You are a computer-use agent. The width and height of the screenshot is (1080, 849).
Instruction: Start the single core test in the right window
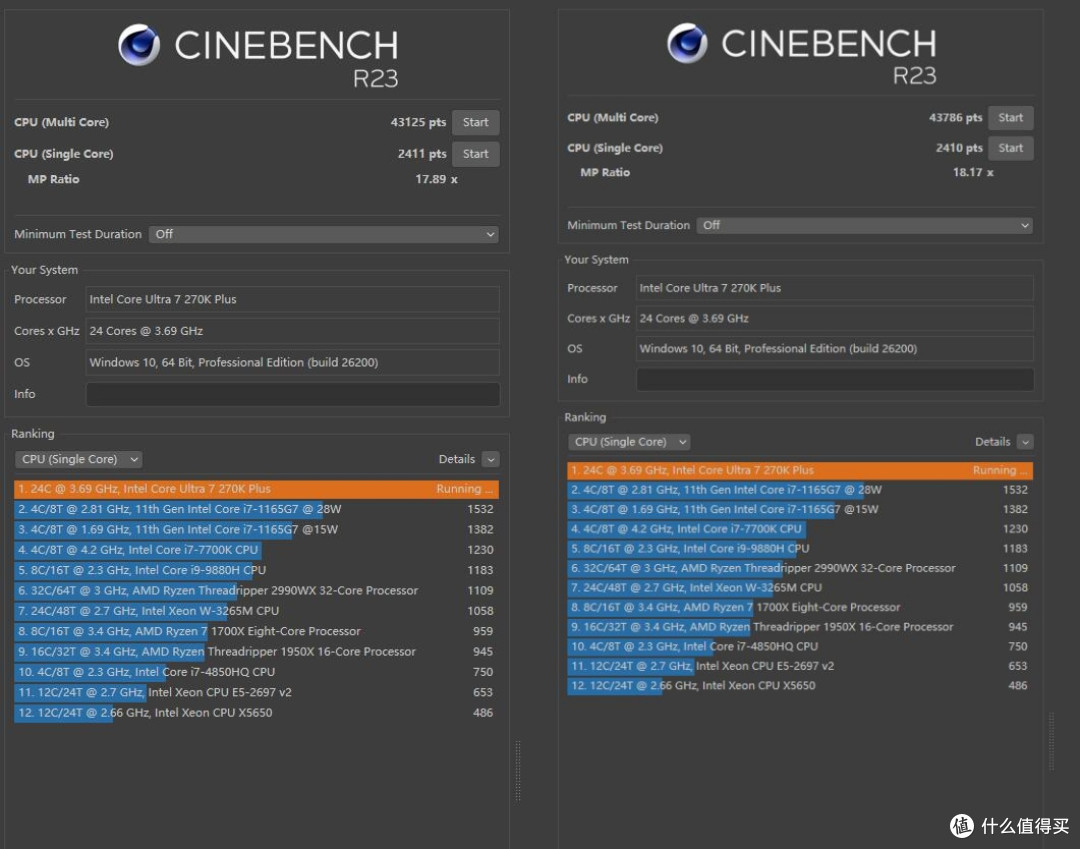point(1010,148)
